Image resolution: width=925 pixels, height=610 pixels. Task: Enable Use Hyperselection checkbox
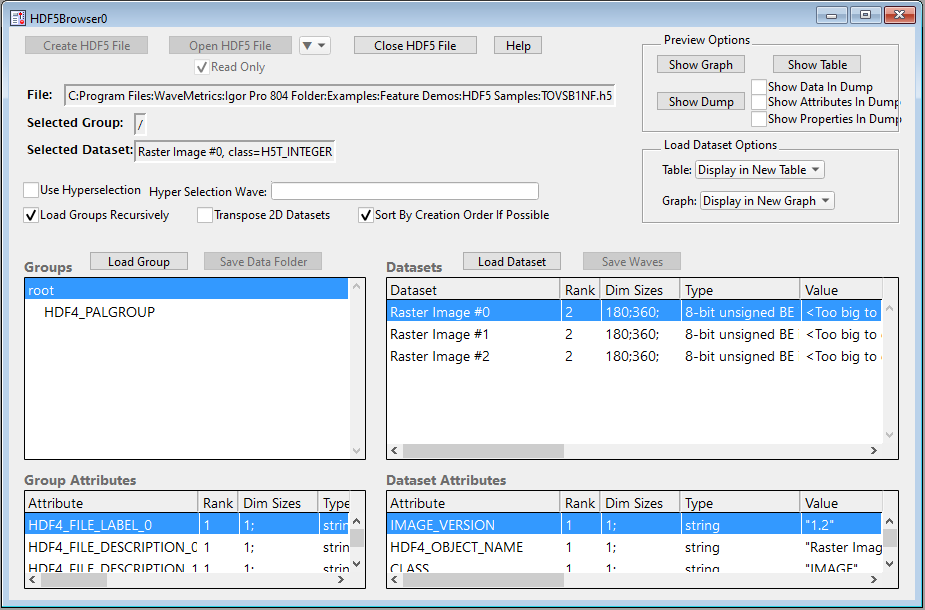(31, 190)
